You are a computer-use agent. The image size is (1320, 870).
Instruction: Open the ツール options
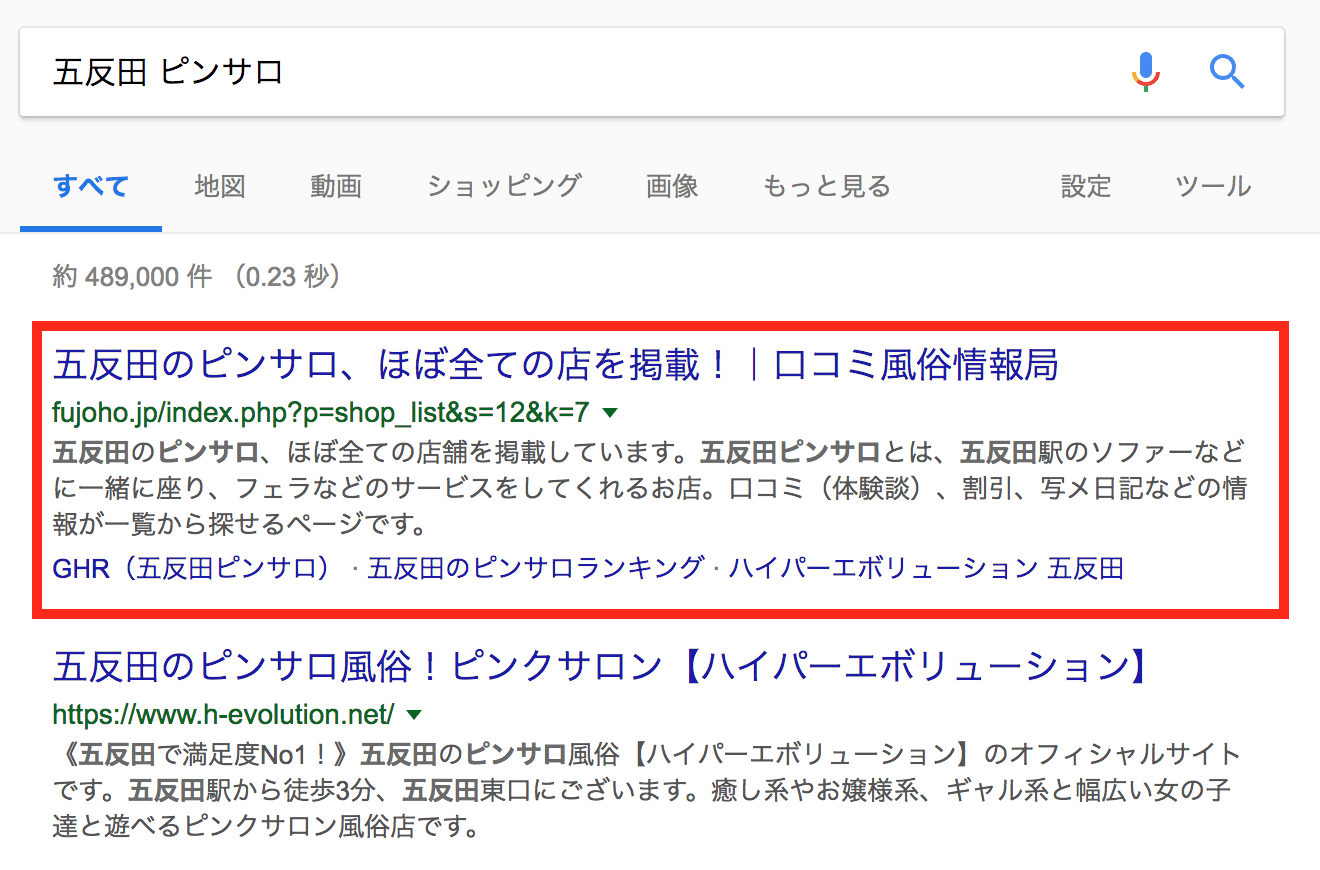pyautogui.click(x=1213, y=187)
